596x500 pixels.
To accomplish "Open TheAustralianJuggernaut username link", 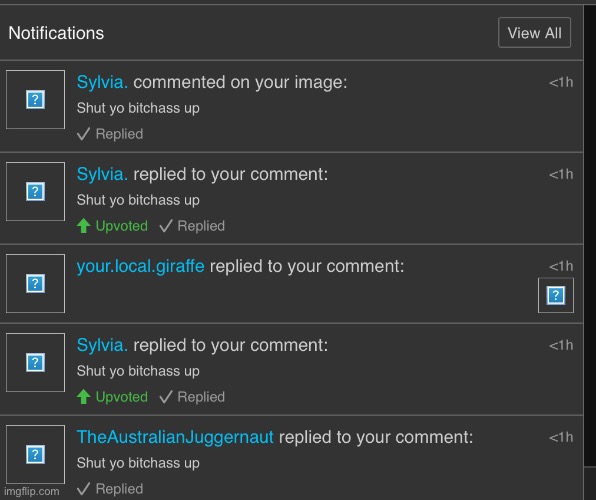I will coord(175,437).
